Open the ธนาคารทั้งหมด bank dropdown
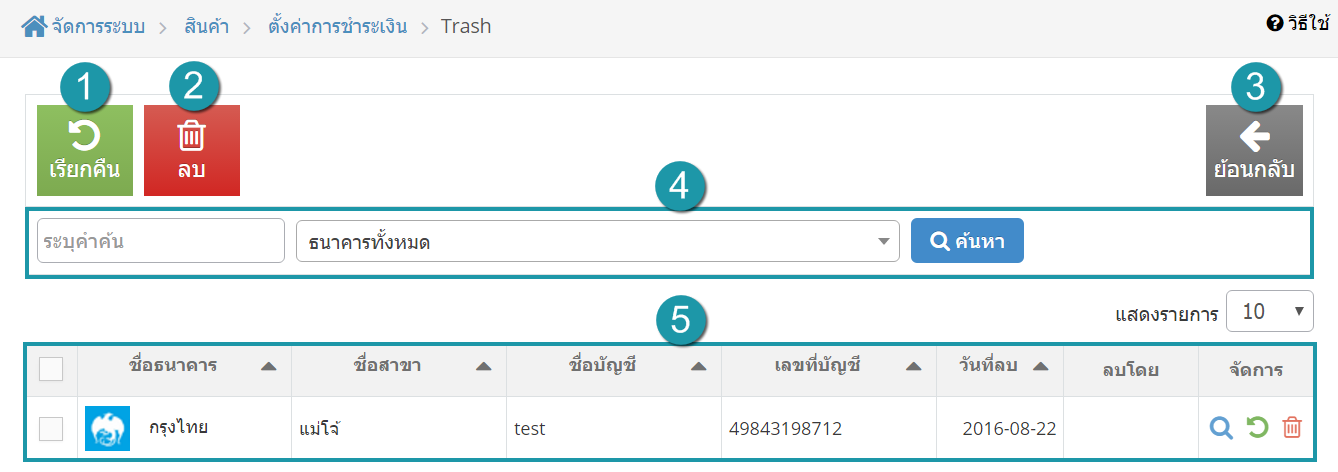This screenshot has width=1338, height=472. (x=598, y=241)
